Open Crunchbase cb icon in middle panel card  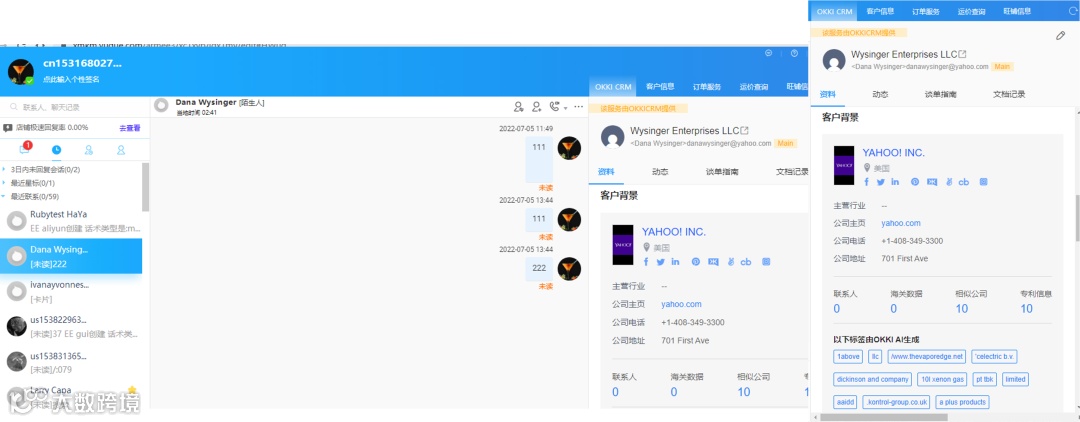pos(745,262)
